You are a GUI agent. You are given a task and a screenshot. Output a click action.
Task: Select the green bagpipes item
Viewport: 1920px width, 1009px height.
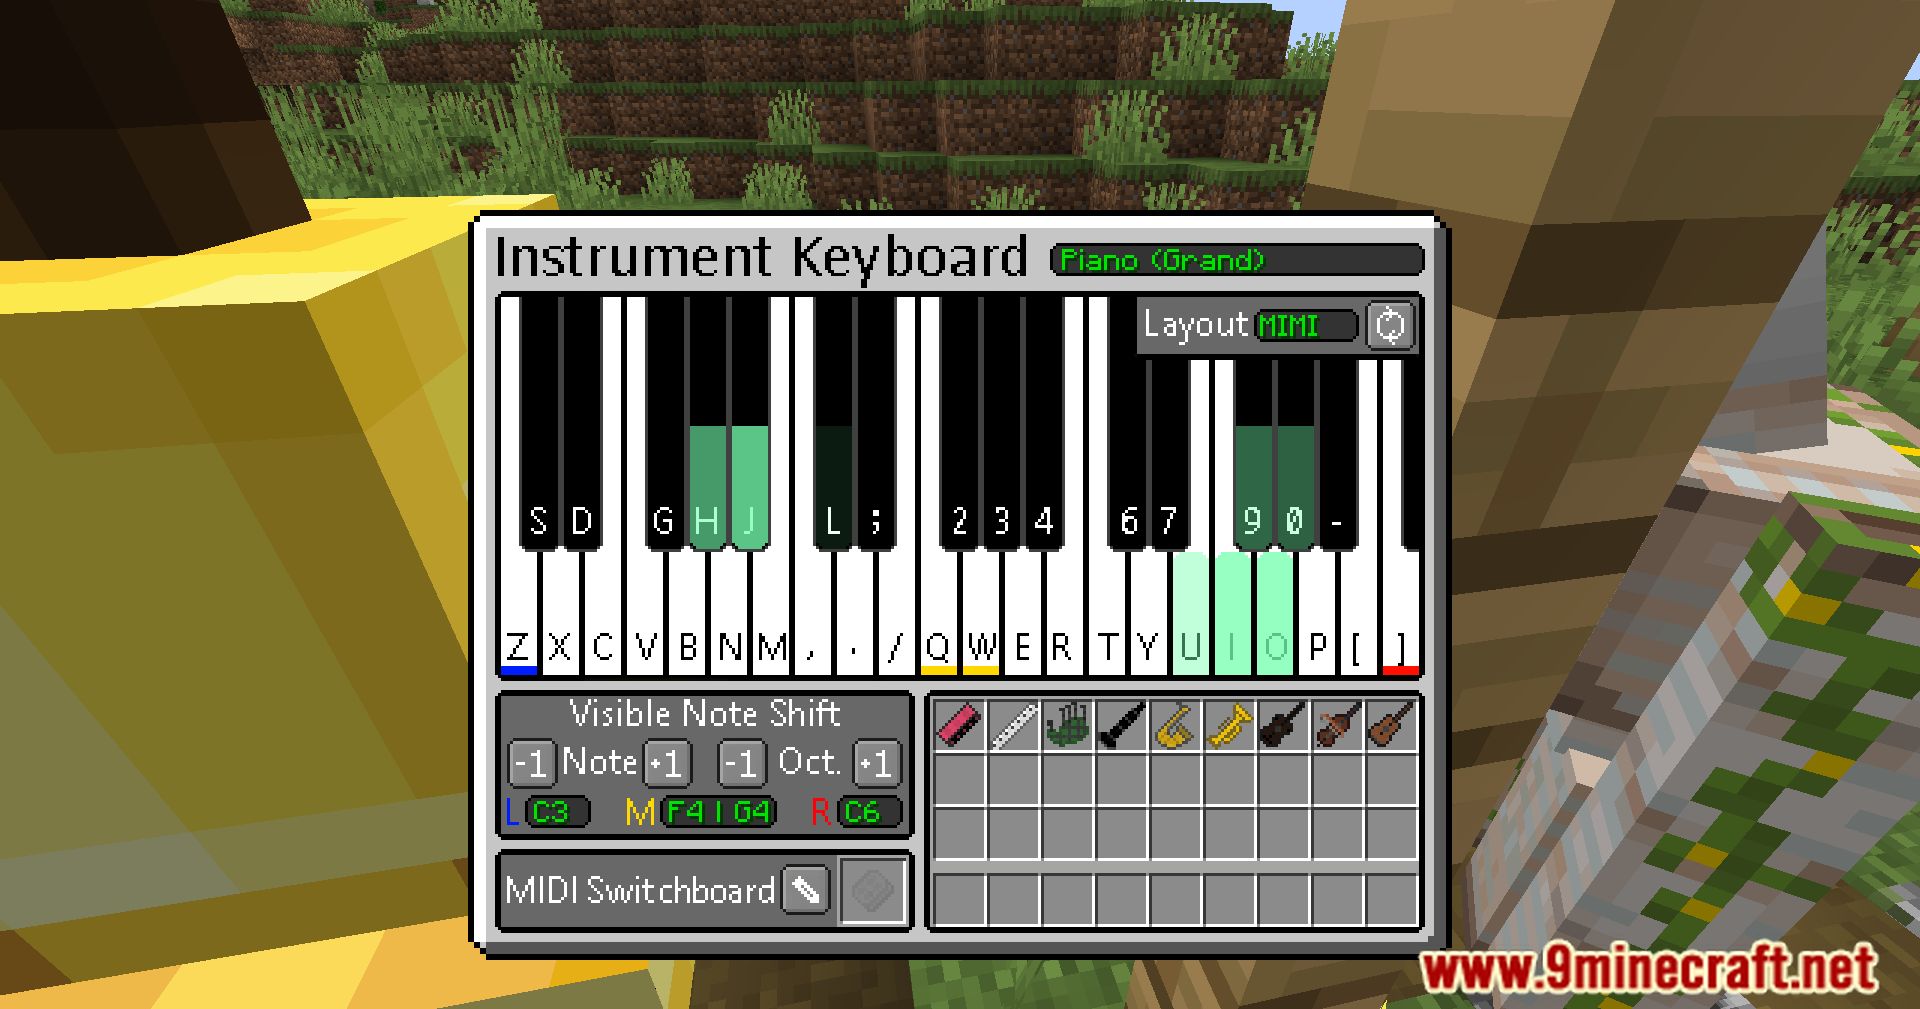(1067, 725)
